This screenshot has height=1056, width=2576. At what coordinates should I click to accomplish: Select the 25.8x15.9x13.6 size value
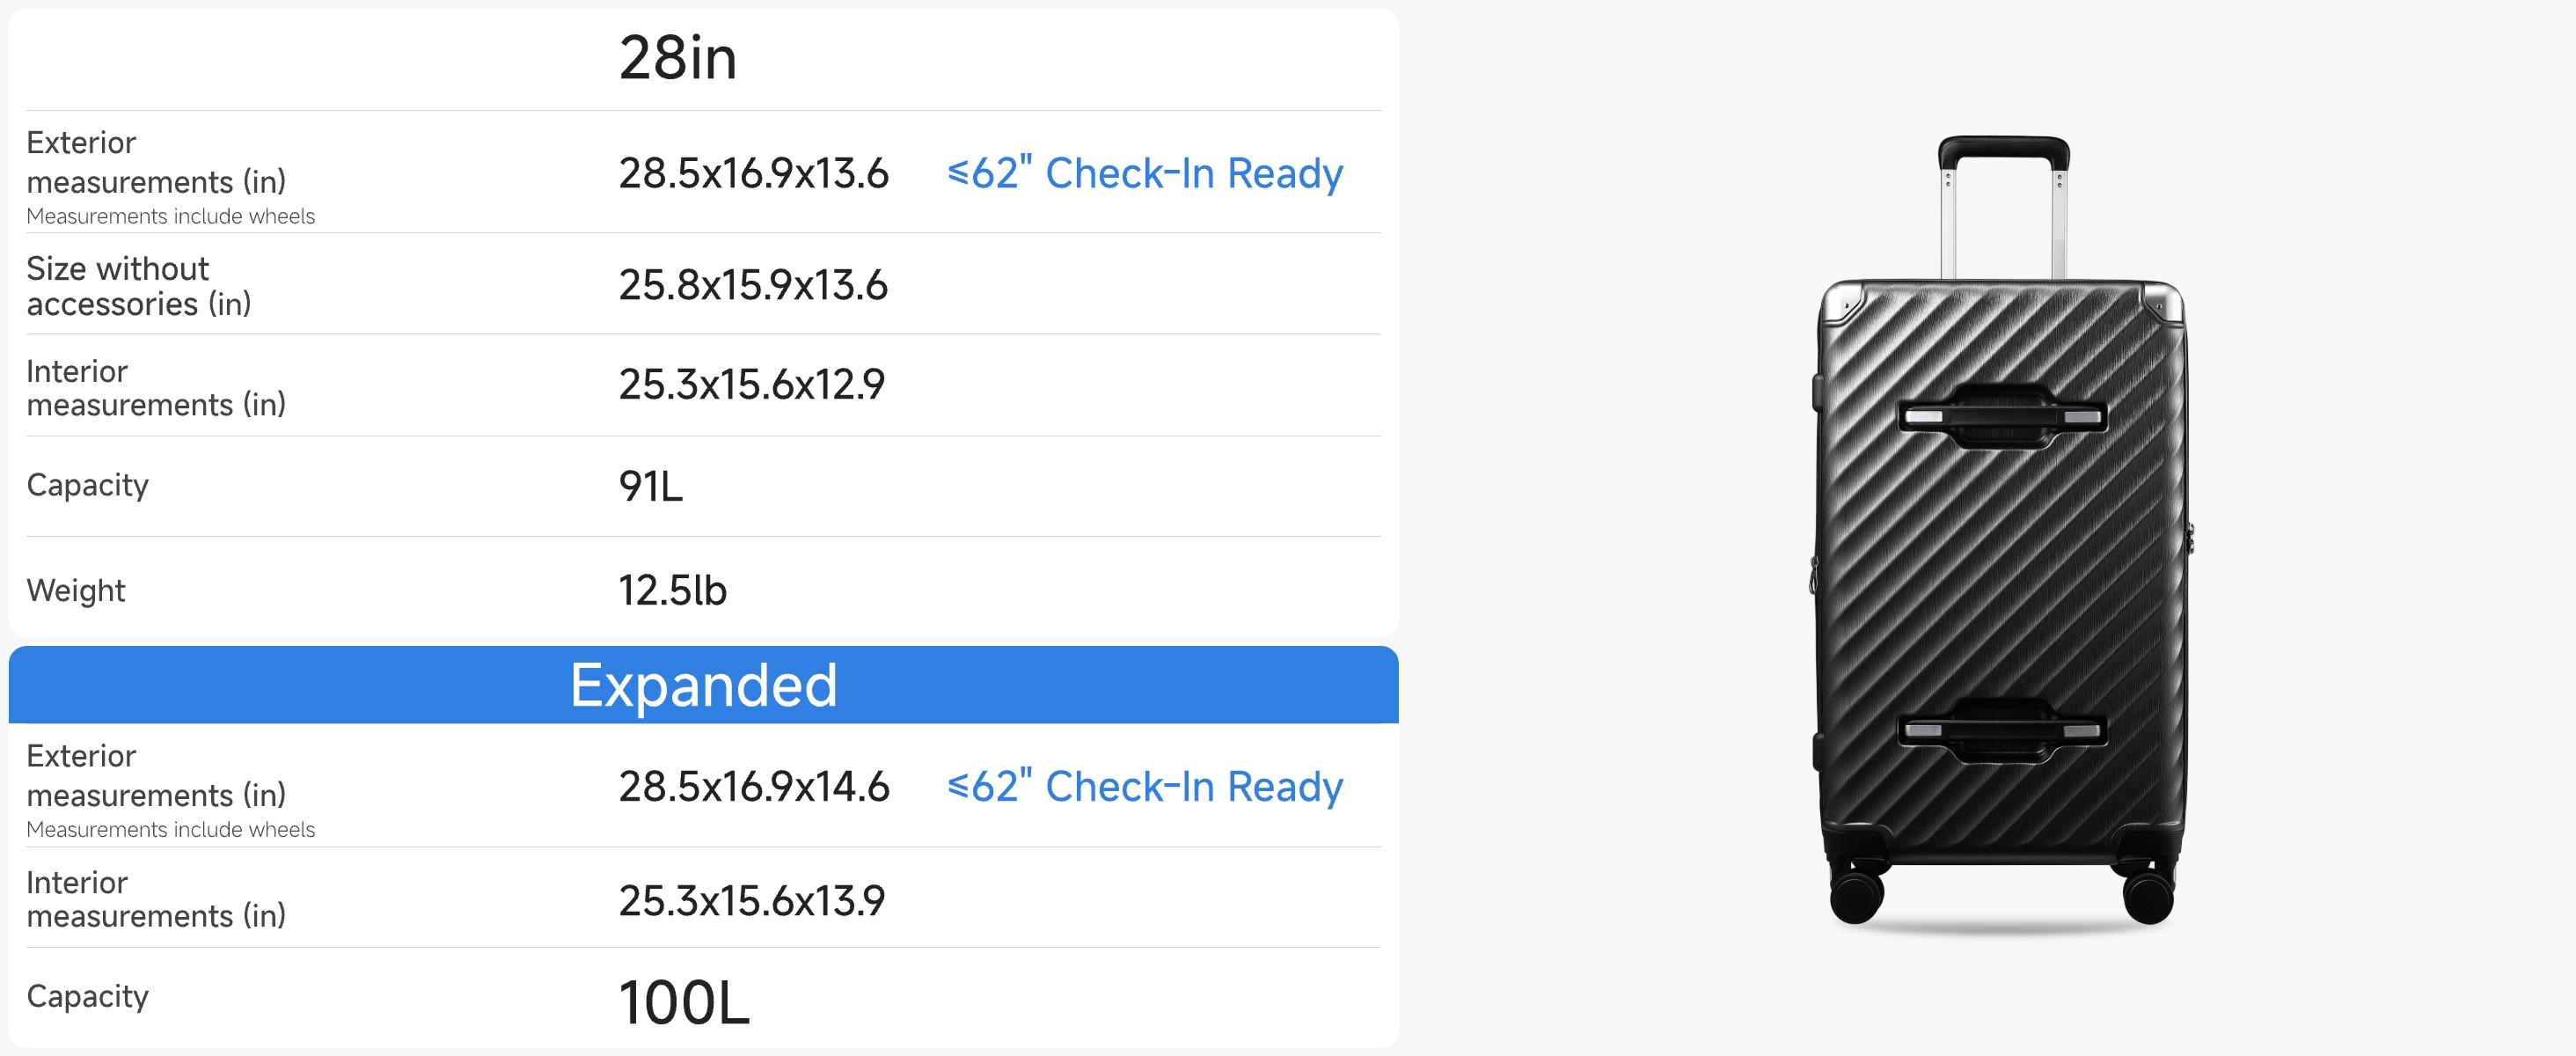pyautogui.click(x=753, y=286)
